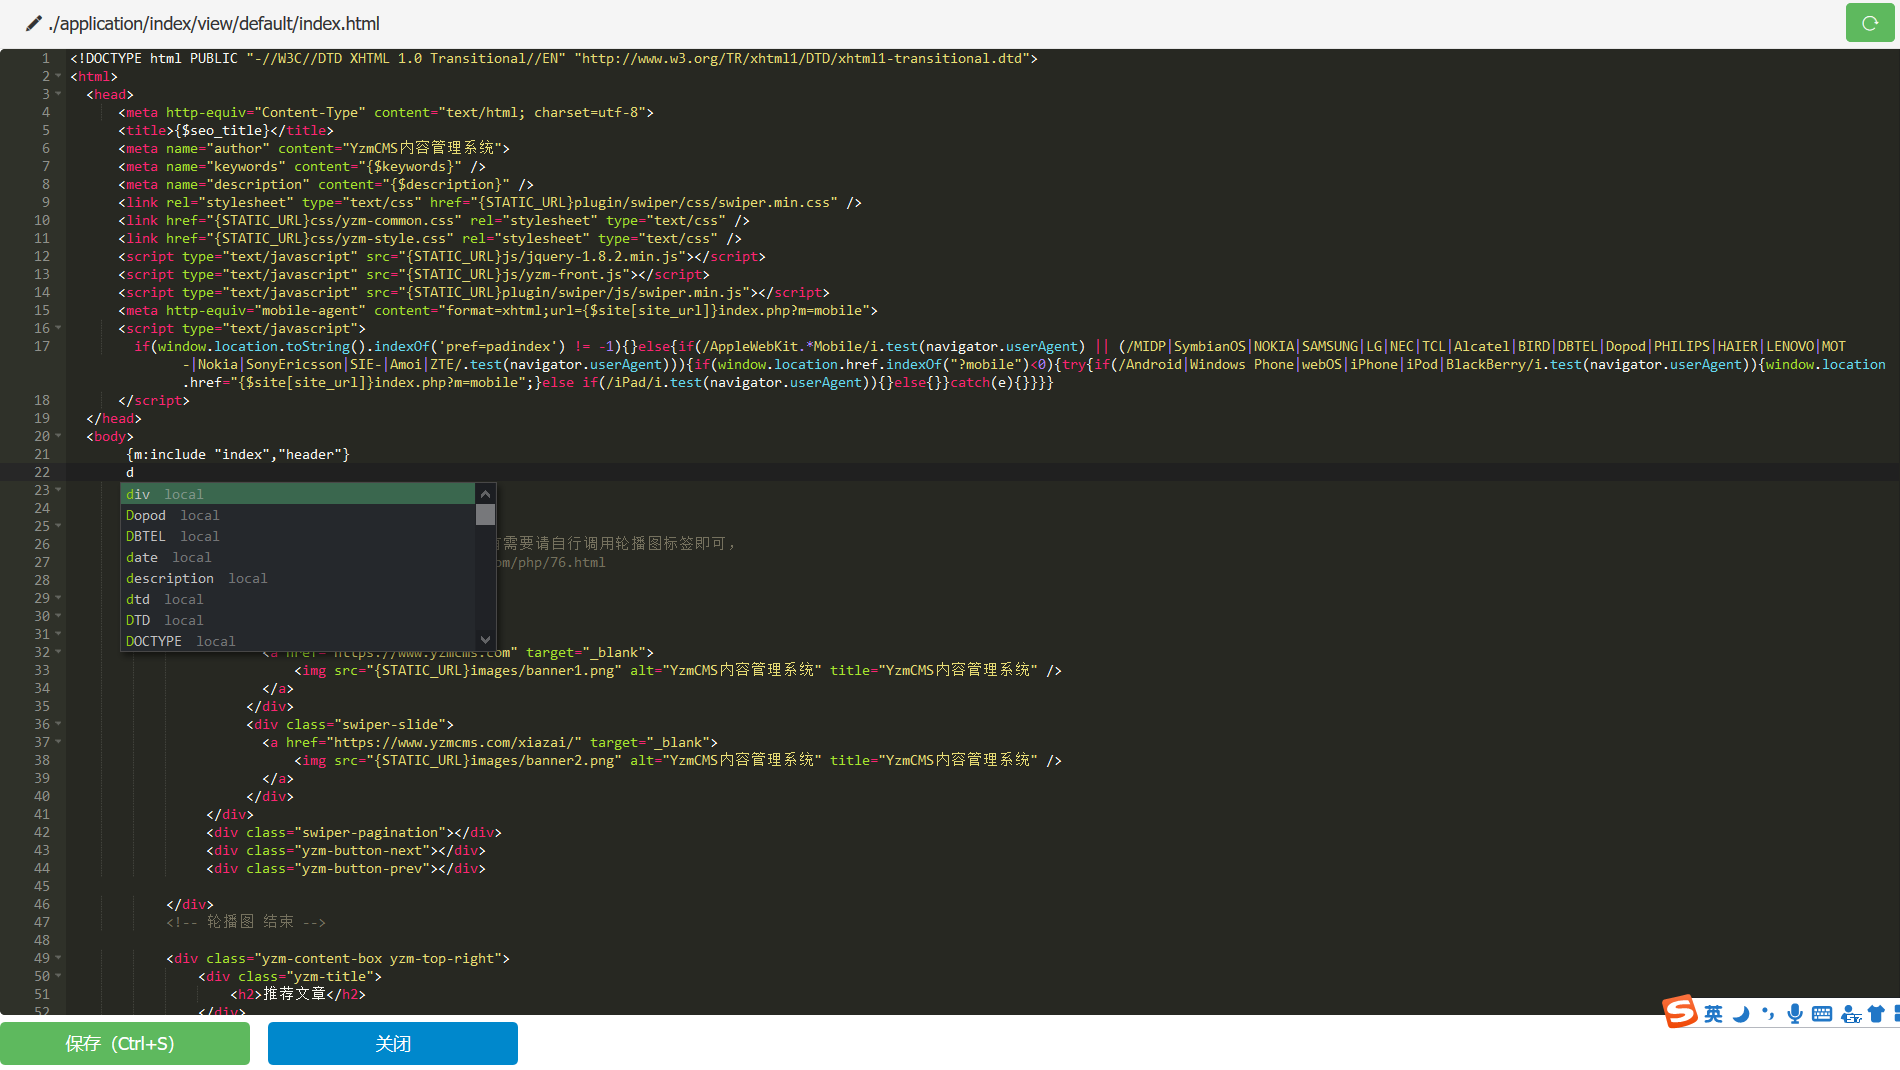Viewport: 1900px width, 1070px height.
Task: Click the Sogou user account icon
Action: pos(1850,1014)
